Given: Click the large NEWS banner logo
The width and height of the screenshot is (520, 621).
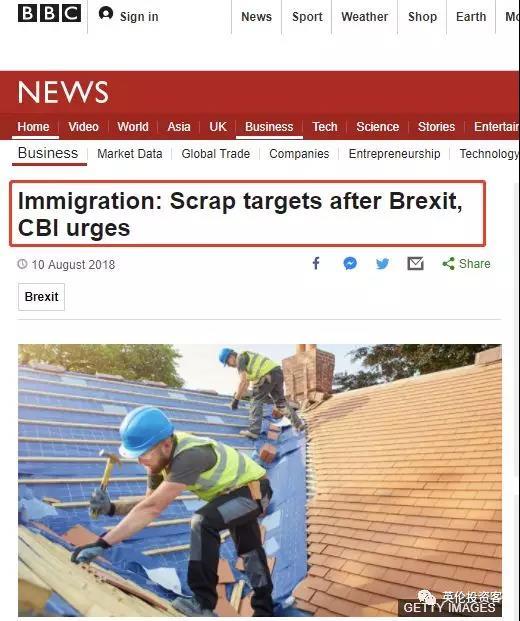Looking at the screenshot, I should tap(63, 92).
